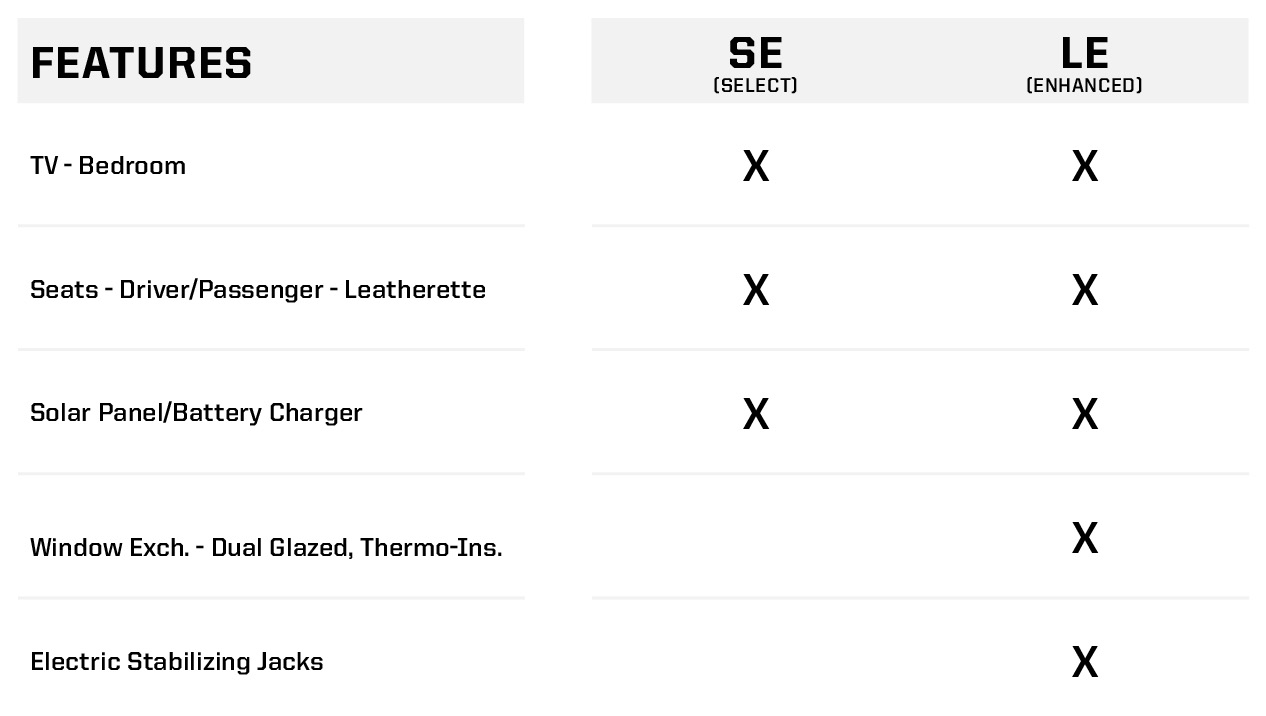Viewport: 1266px width, 716px height.
Task: Click the SE X mark for Leatherette Seats
Action: (756, 290)
